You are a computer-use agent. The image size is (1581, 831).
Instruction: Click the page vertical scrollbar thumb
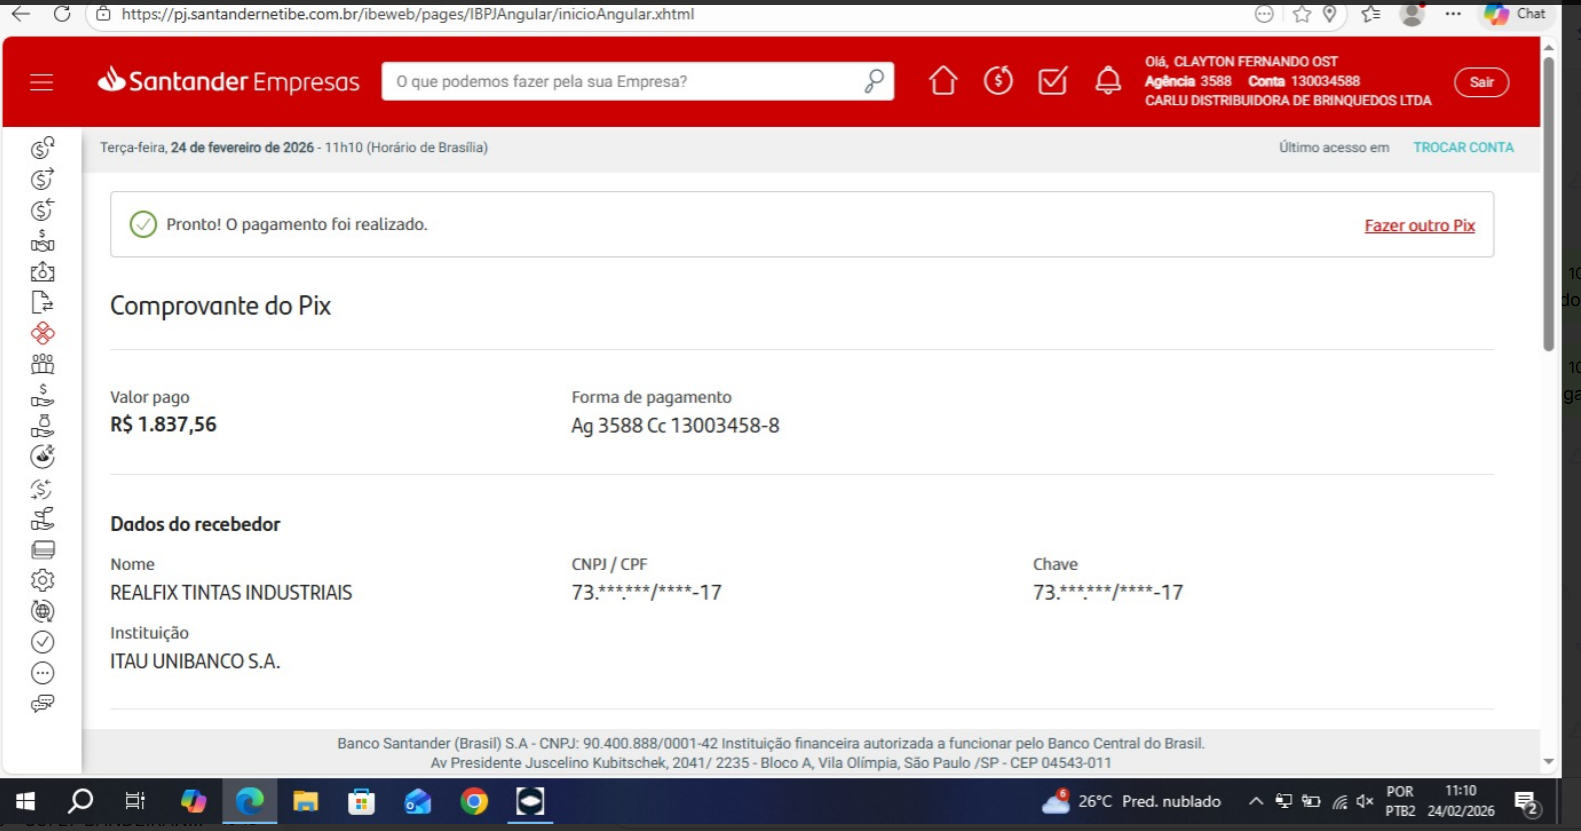[1548, 200]
